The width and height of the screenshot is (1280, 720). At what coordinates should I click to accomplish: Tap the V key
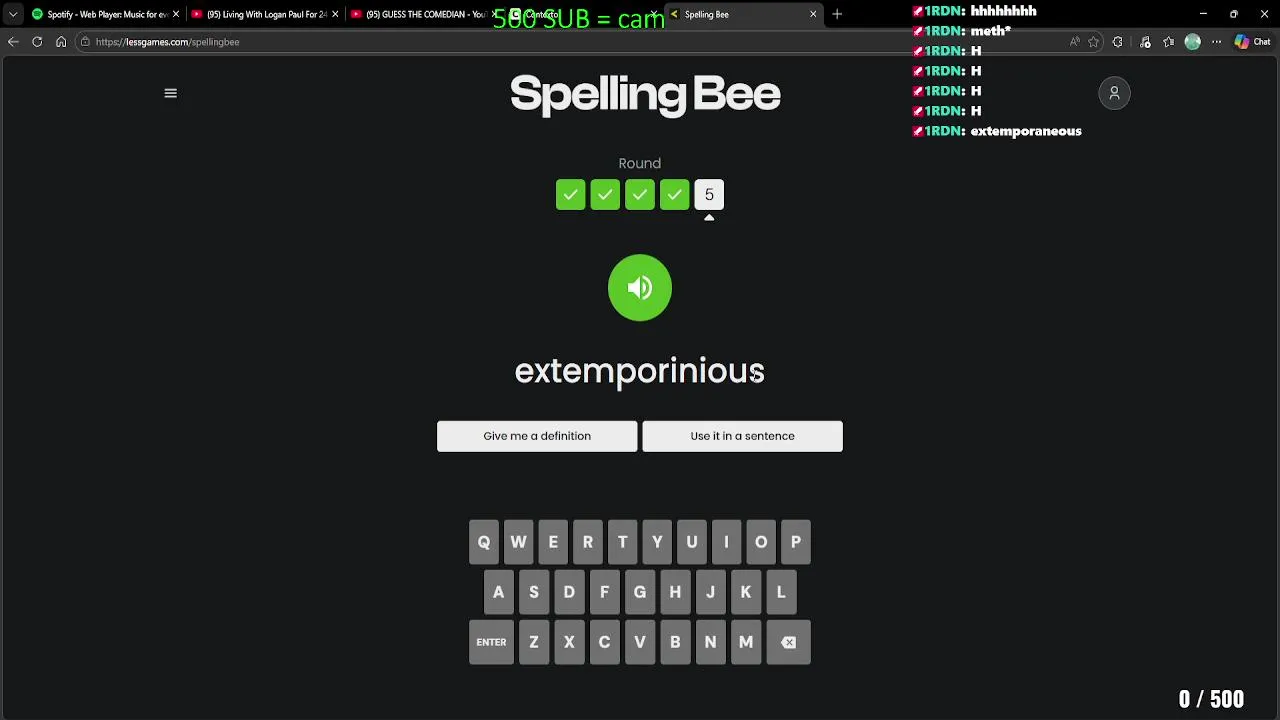[640, 642]
